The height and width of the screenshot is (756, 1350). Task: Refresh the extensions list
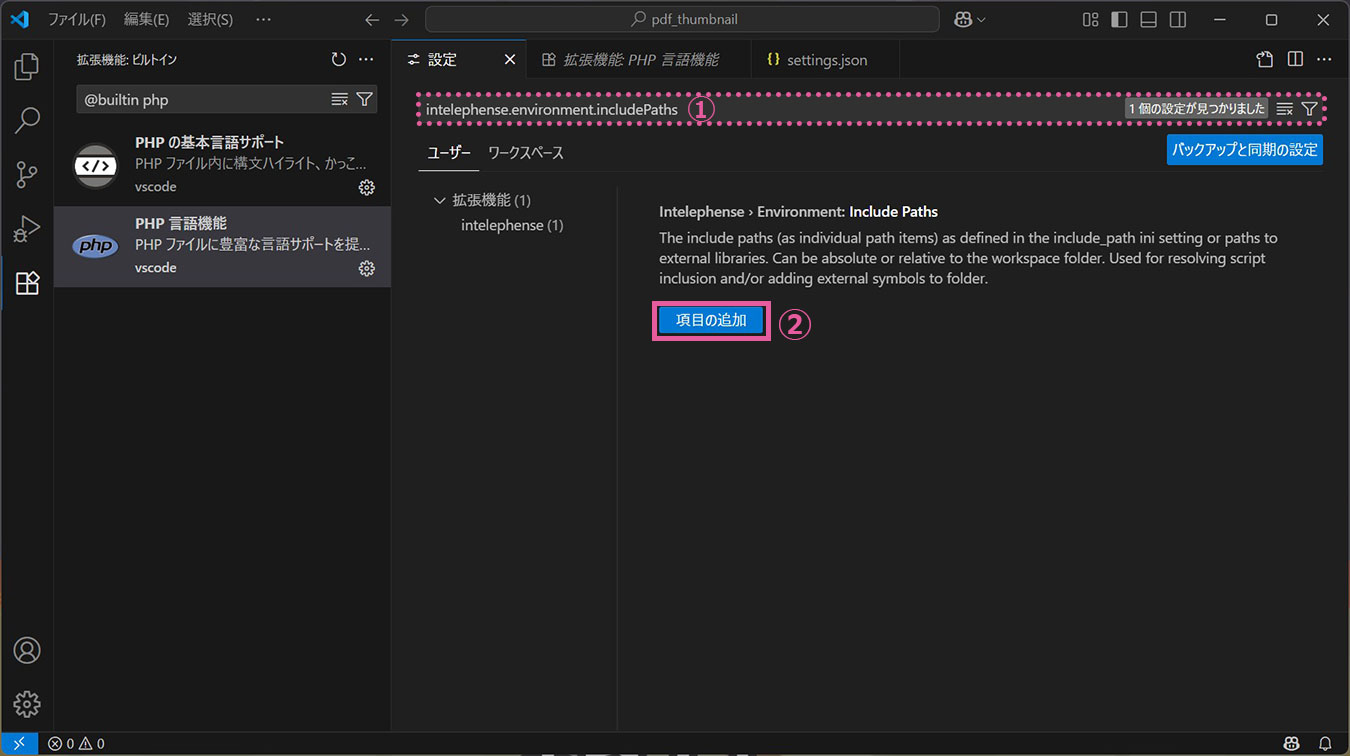click(x=339, y=60)
